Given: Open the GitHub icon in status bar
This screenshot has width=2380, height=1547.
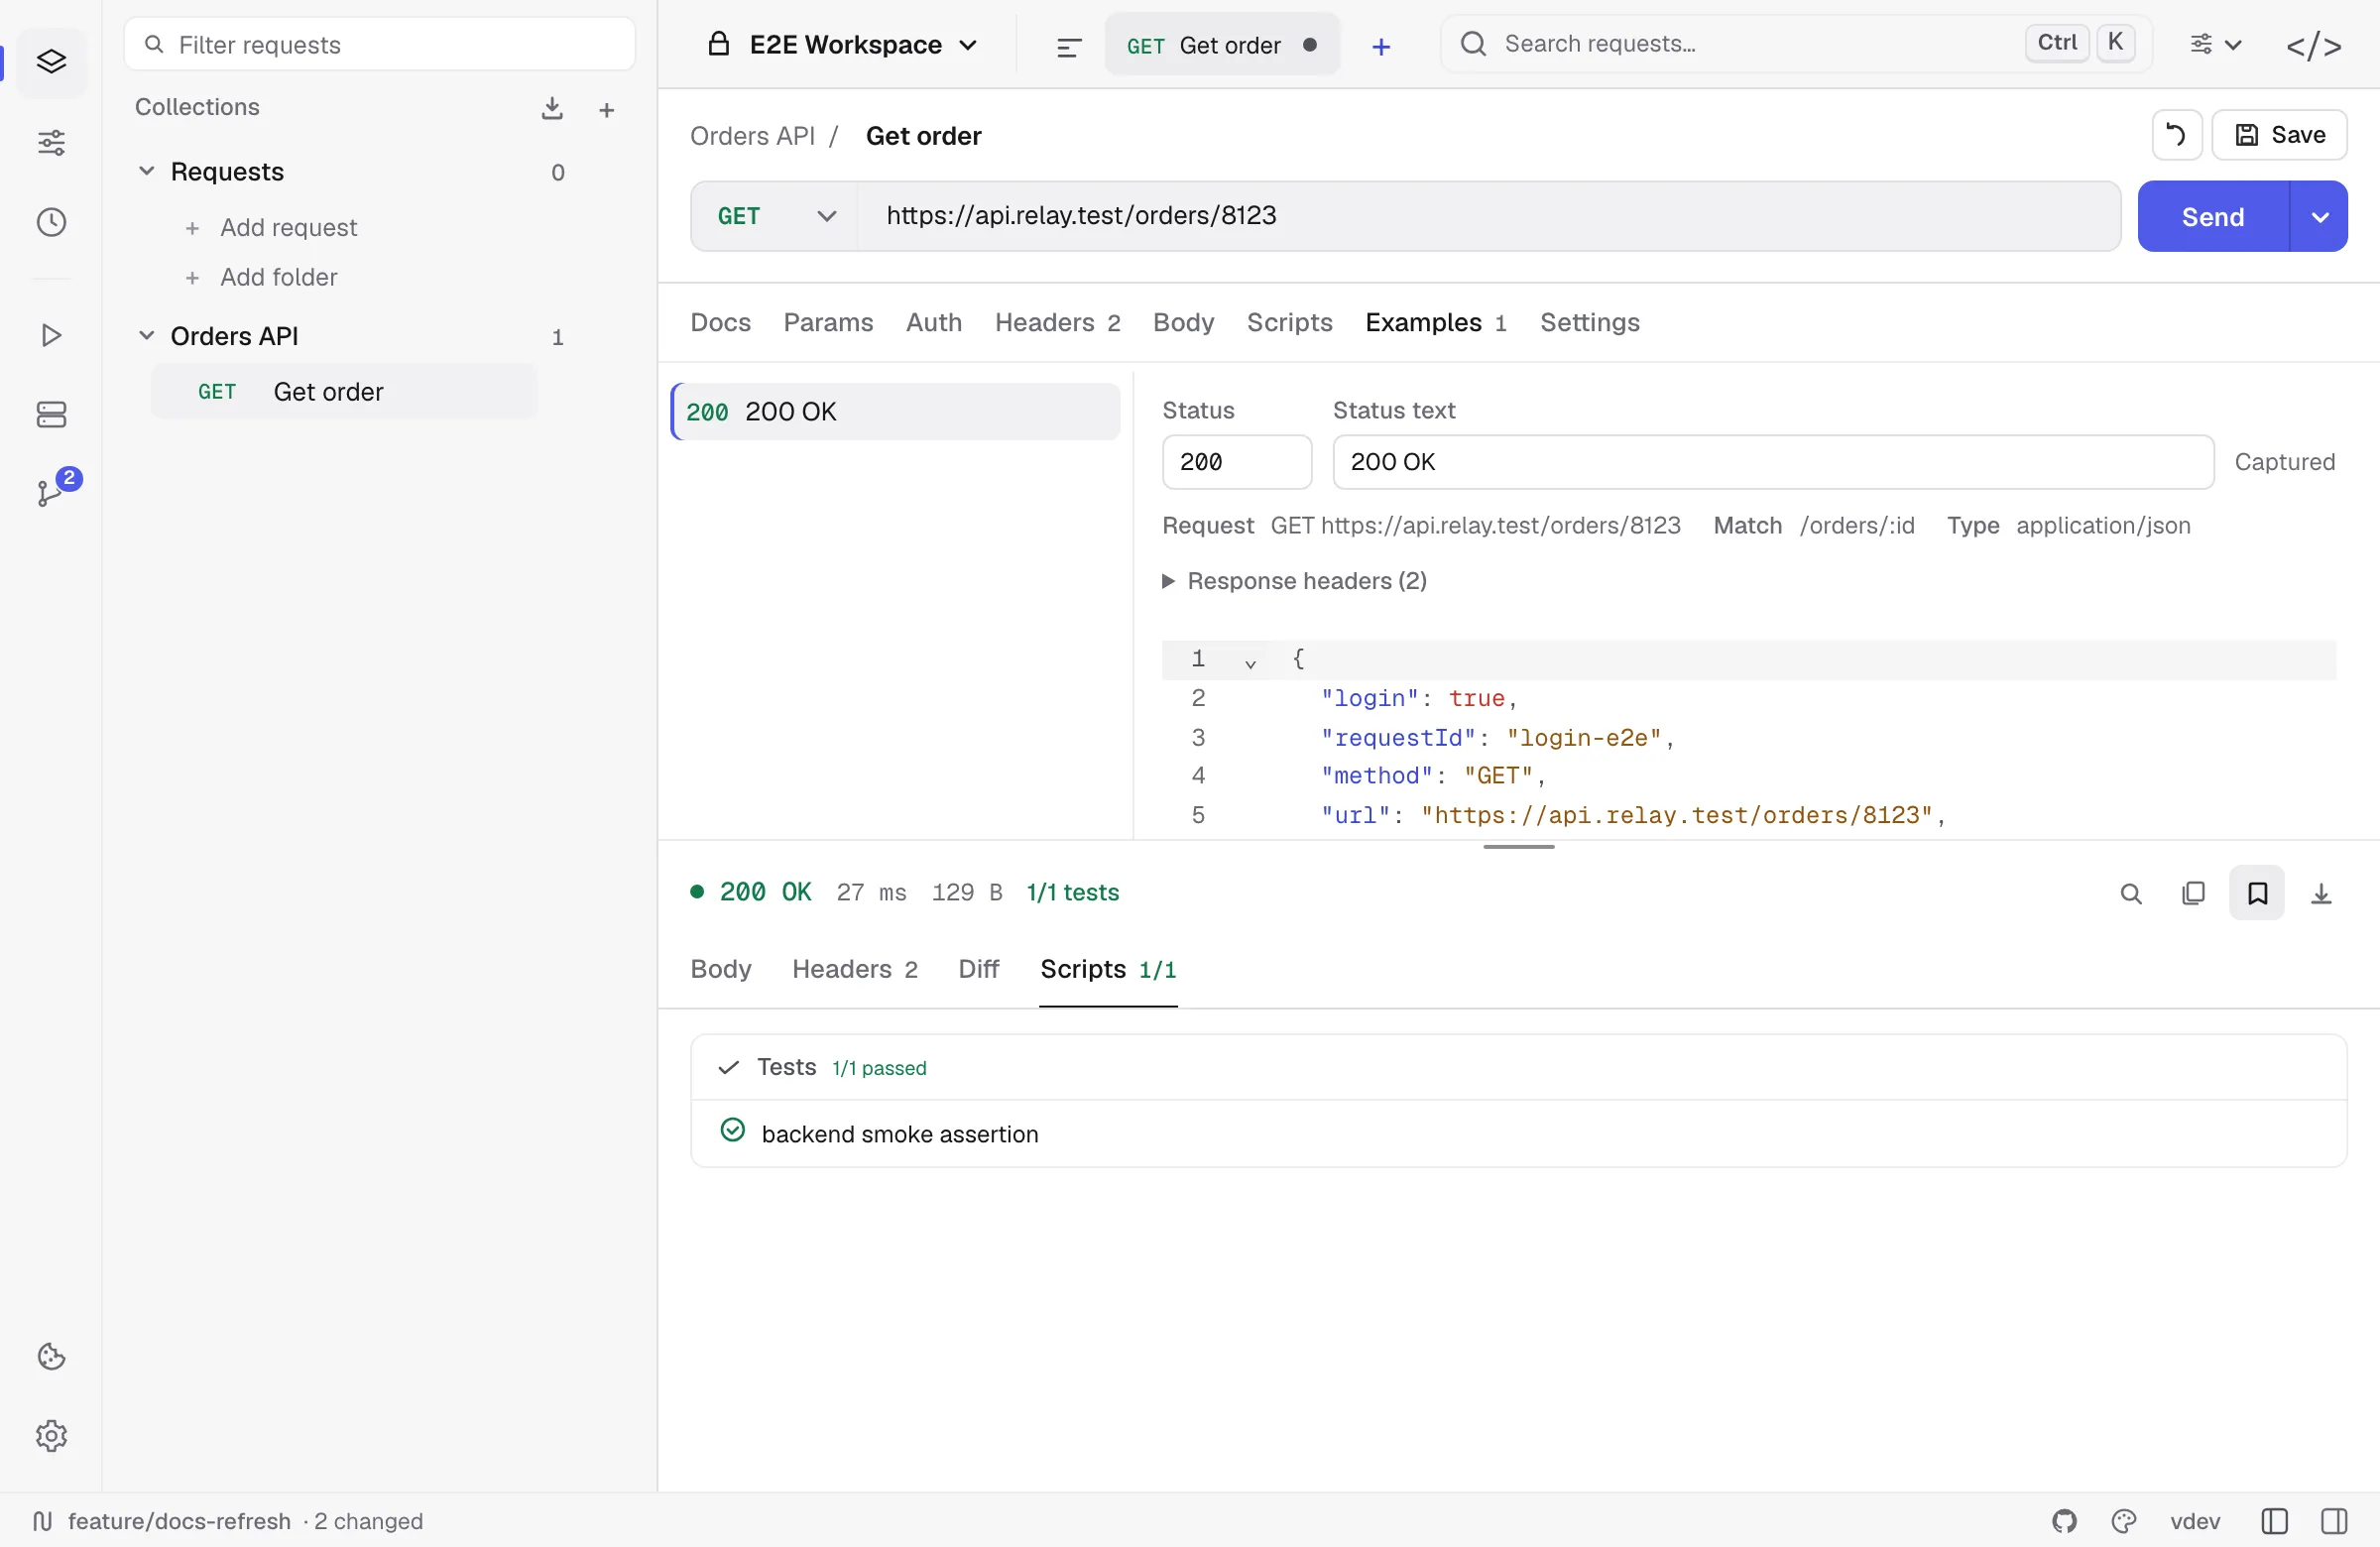Looking at the screenshot, I should point(2064,1521).
